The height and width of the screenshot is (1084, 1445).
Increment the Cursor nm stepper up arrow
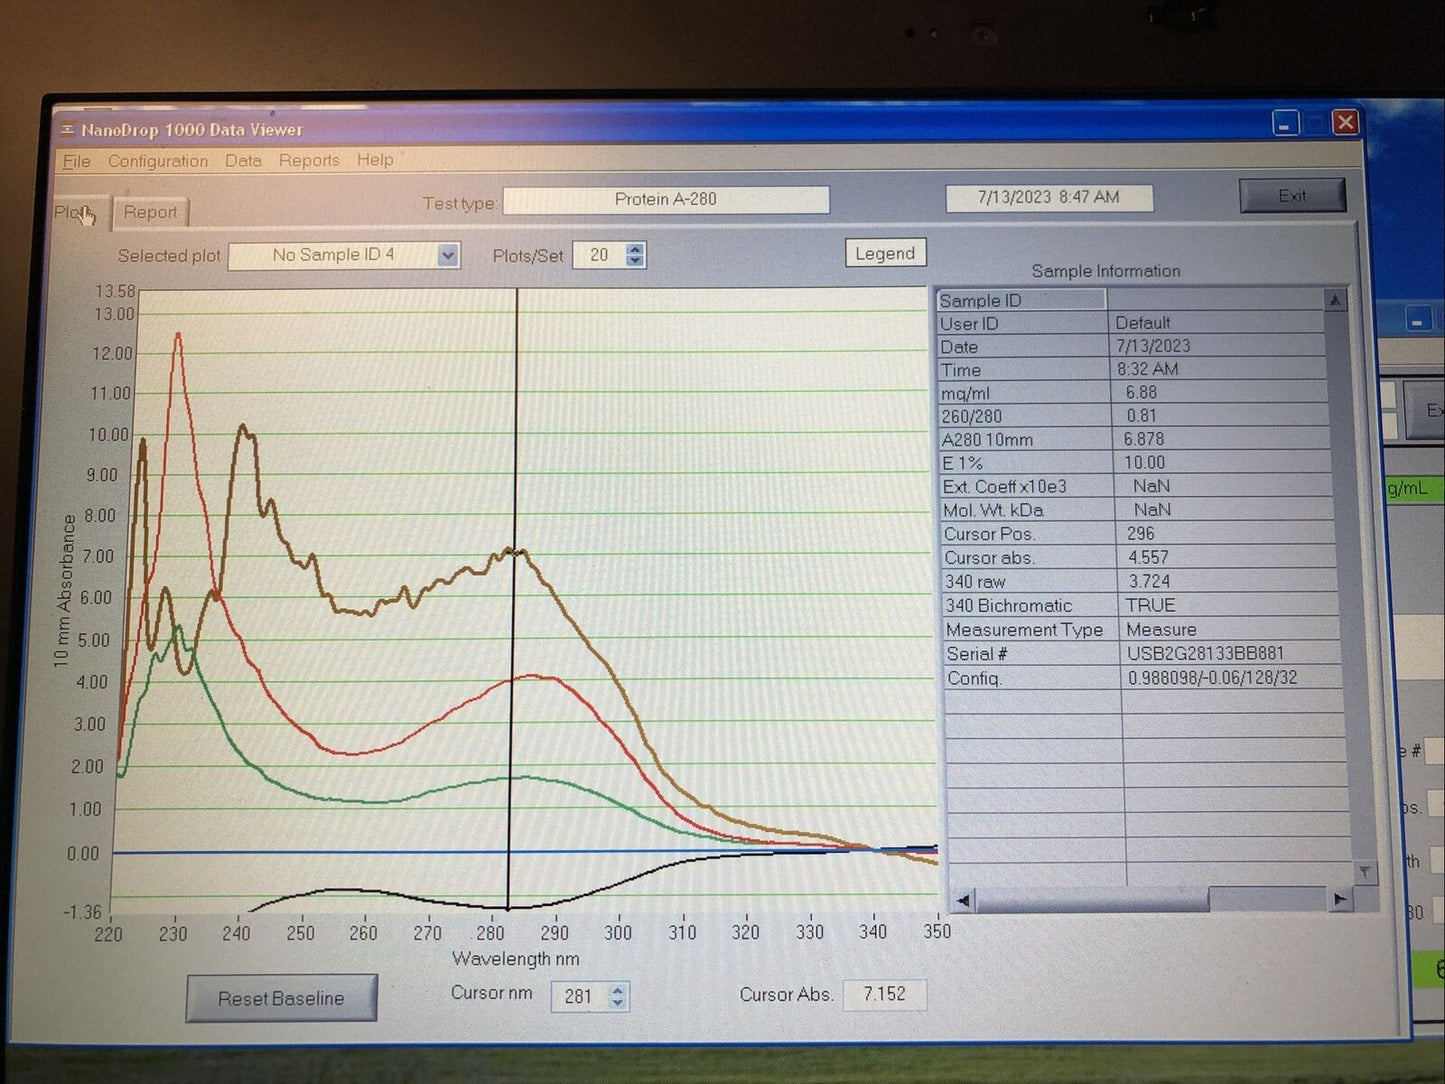(618, 990)
